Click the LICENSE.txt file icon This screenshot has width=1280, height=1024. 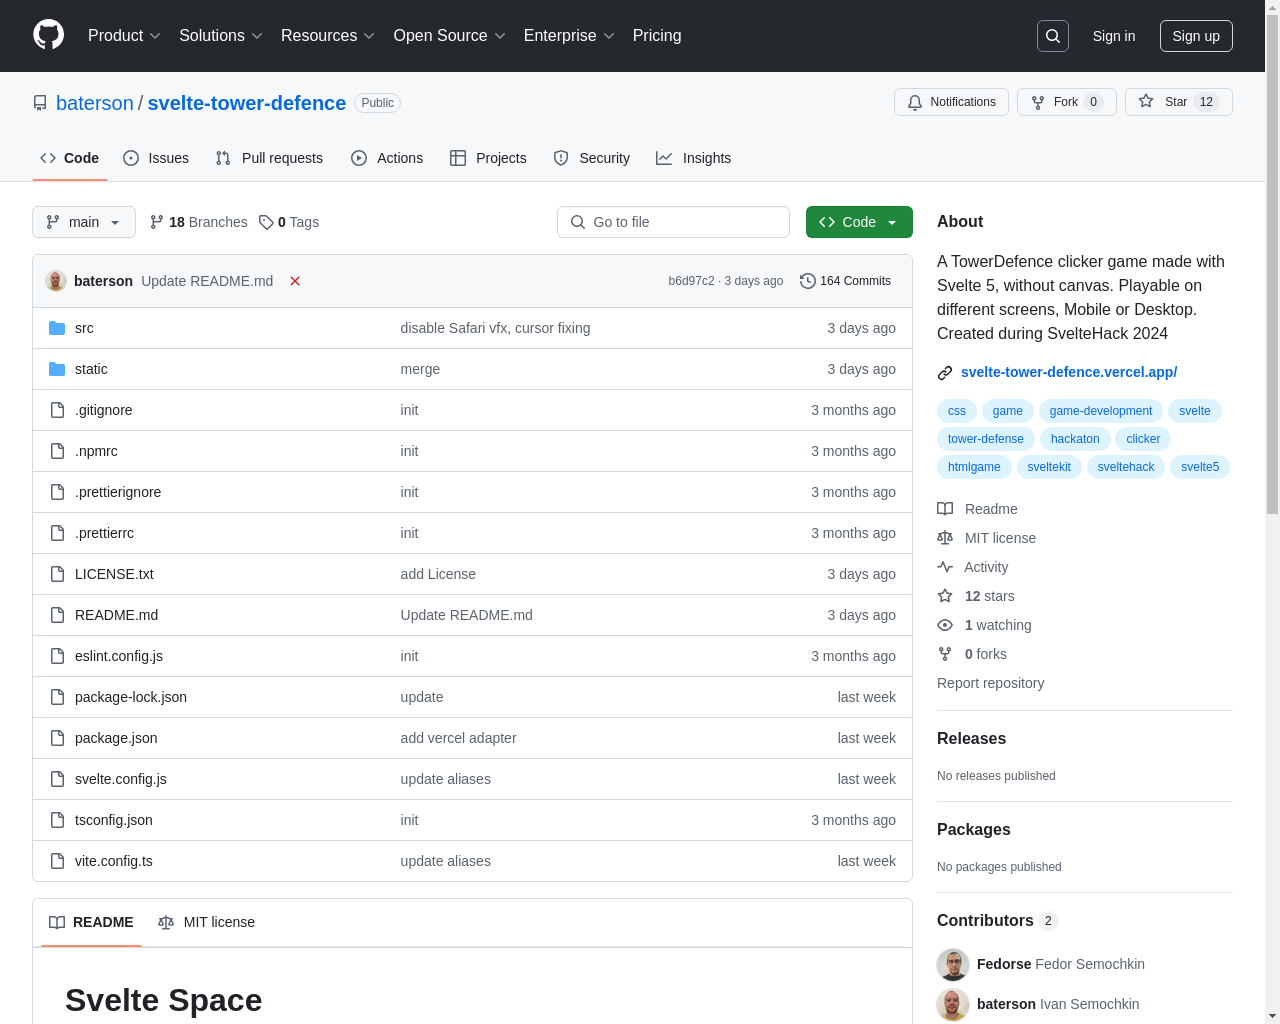pos(57,574)
